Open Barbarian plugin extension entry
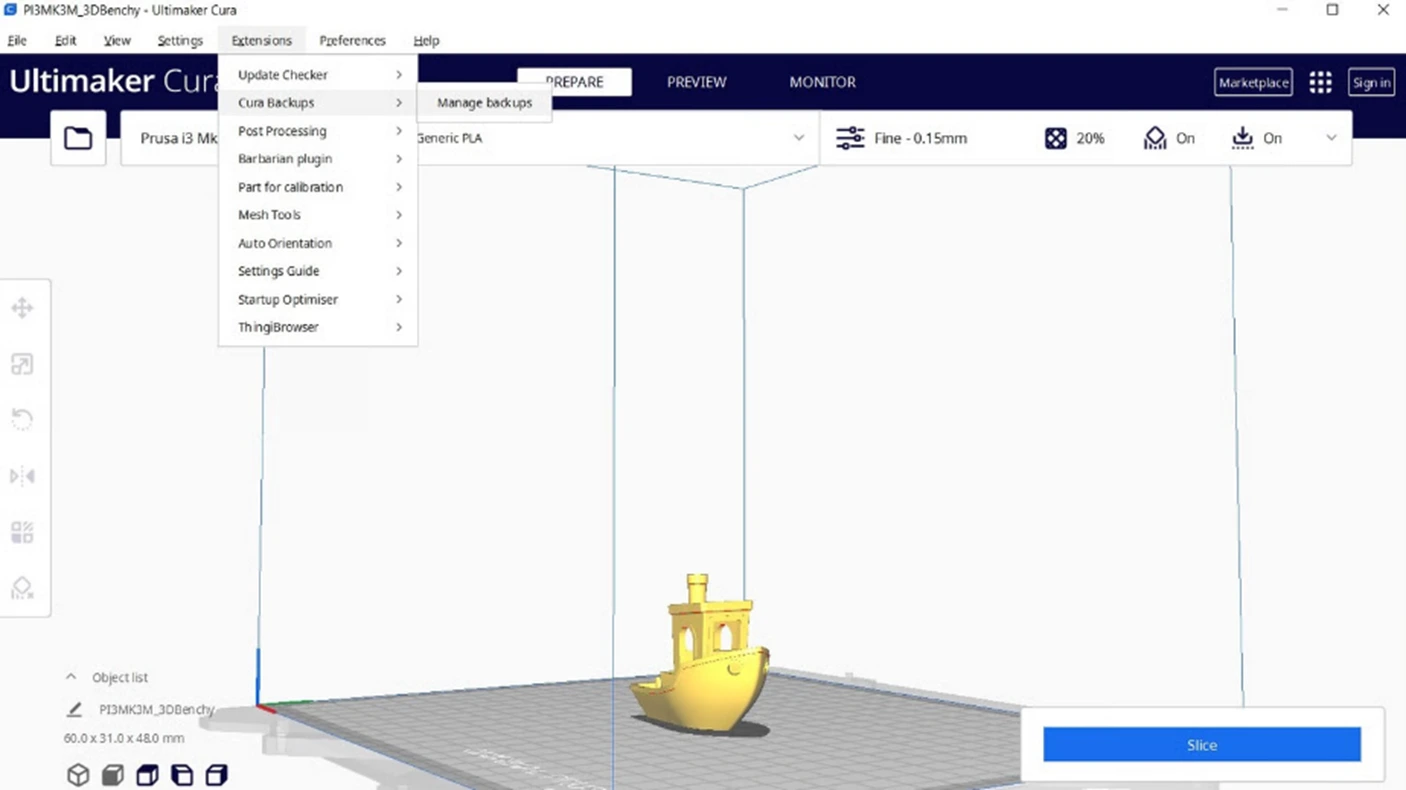Image resolution: width=1406 pixels, height=790 pixels. point(317,159)
